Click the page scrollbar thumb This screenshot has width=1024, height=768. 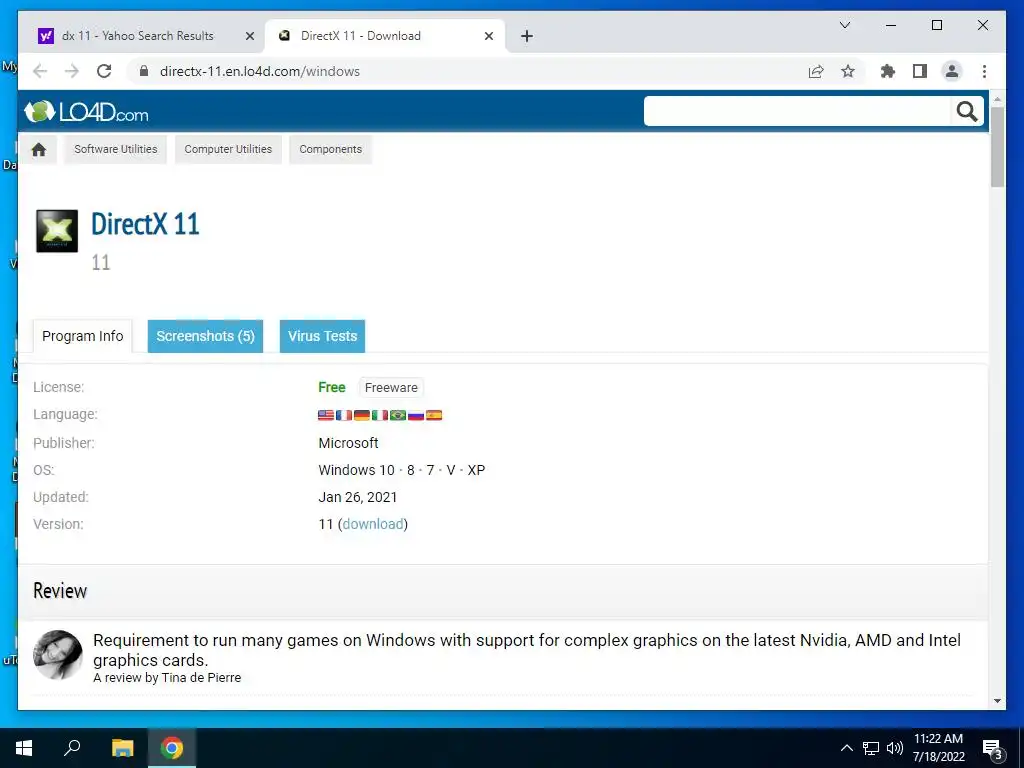tap(997, 147)
